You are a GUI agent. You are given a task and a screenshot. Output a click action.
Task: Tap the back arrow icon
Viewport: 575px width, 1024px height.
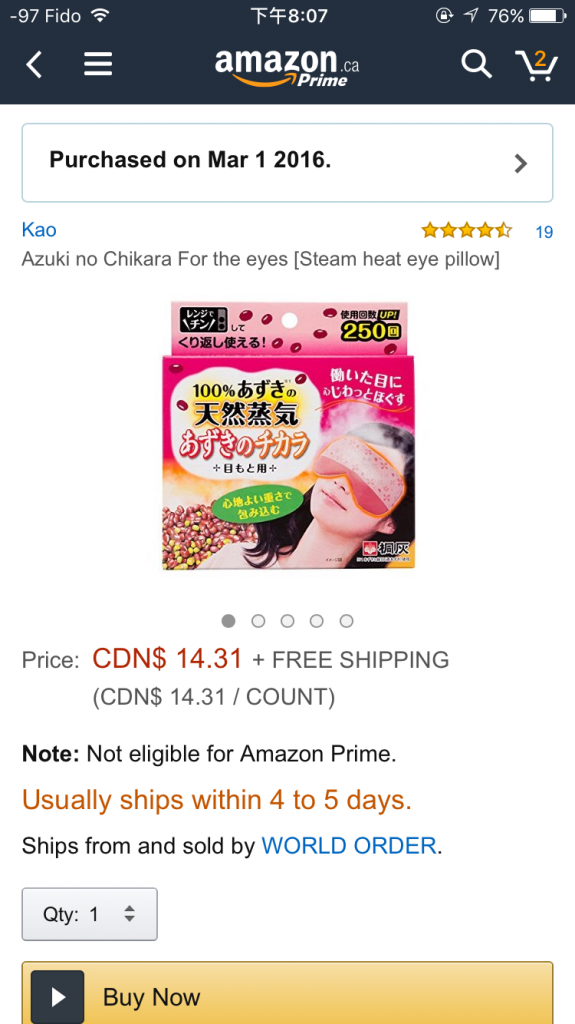coord(34,65)
